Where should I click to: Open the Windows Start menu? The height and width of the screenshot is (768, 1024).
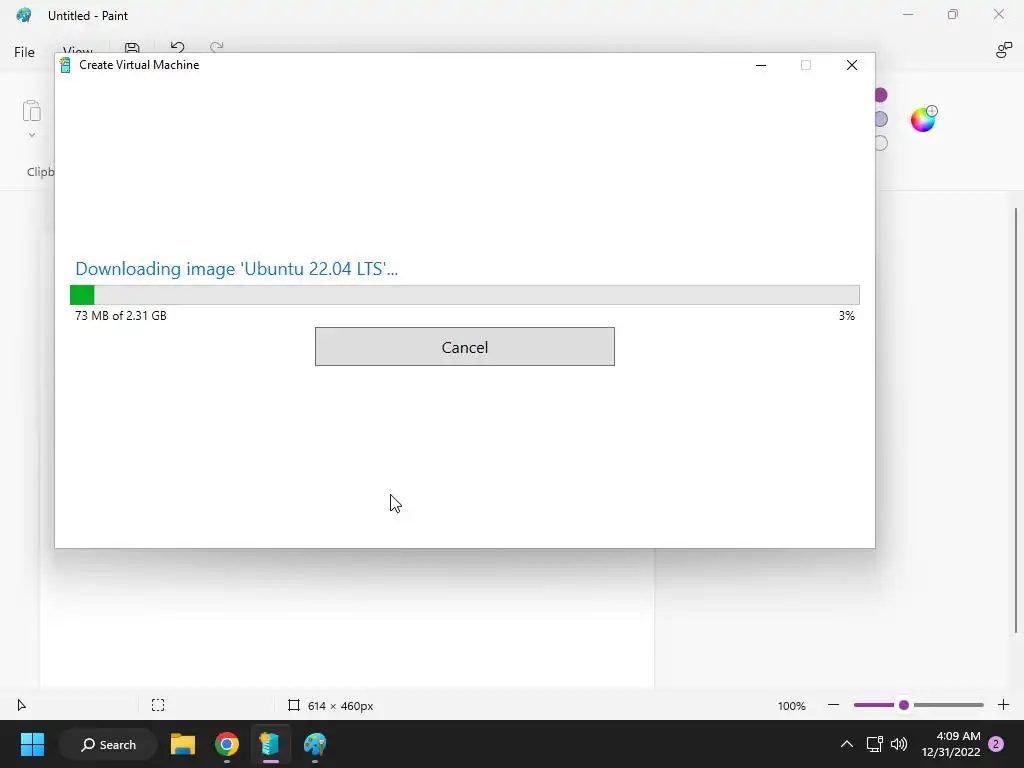coord(32,744)
